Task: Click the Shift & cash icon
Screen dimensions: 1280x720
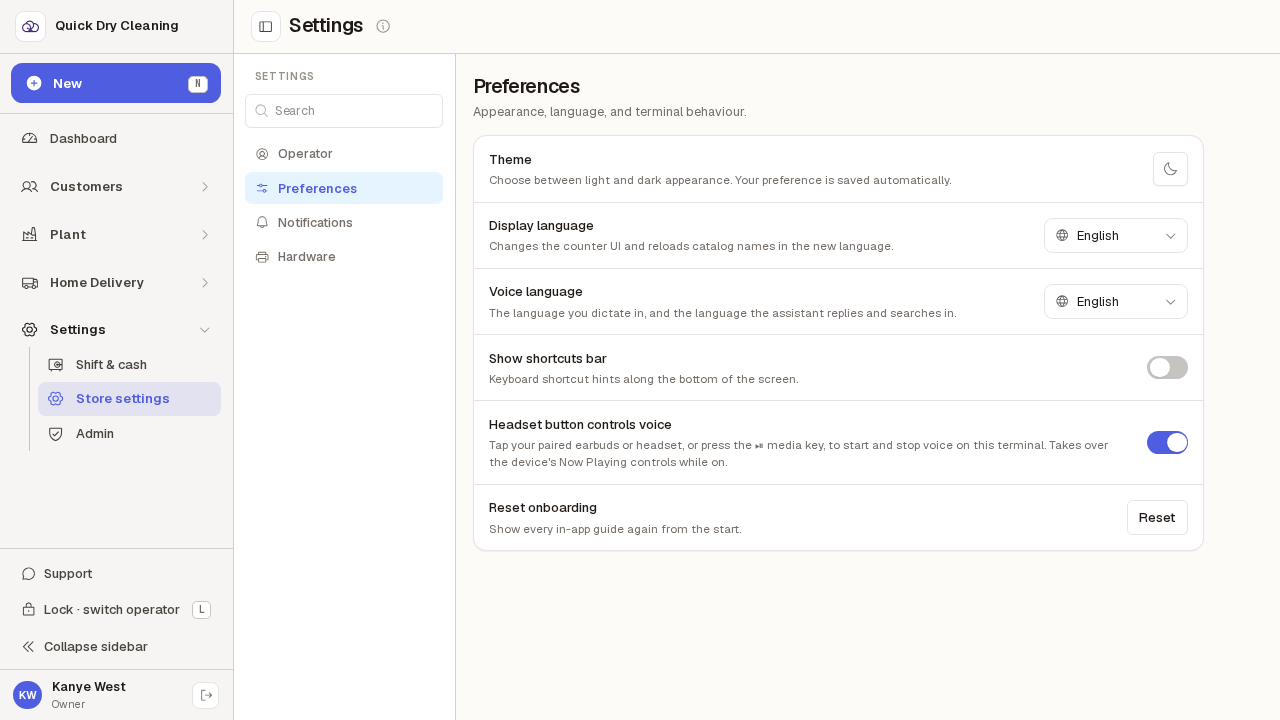Action: click(56, 365)
